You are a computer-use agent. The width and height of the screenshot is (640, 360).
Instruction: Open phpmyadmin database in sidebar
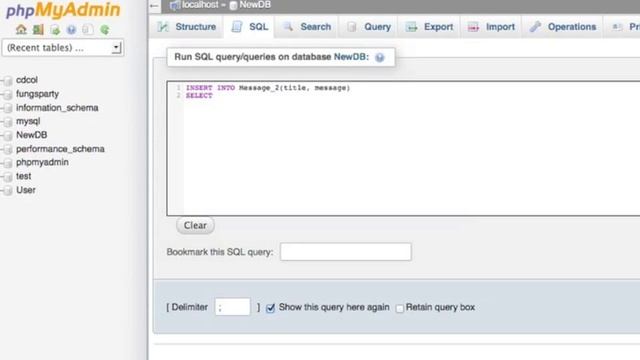42,162
